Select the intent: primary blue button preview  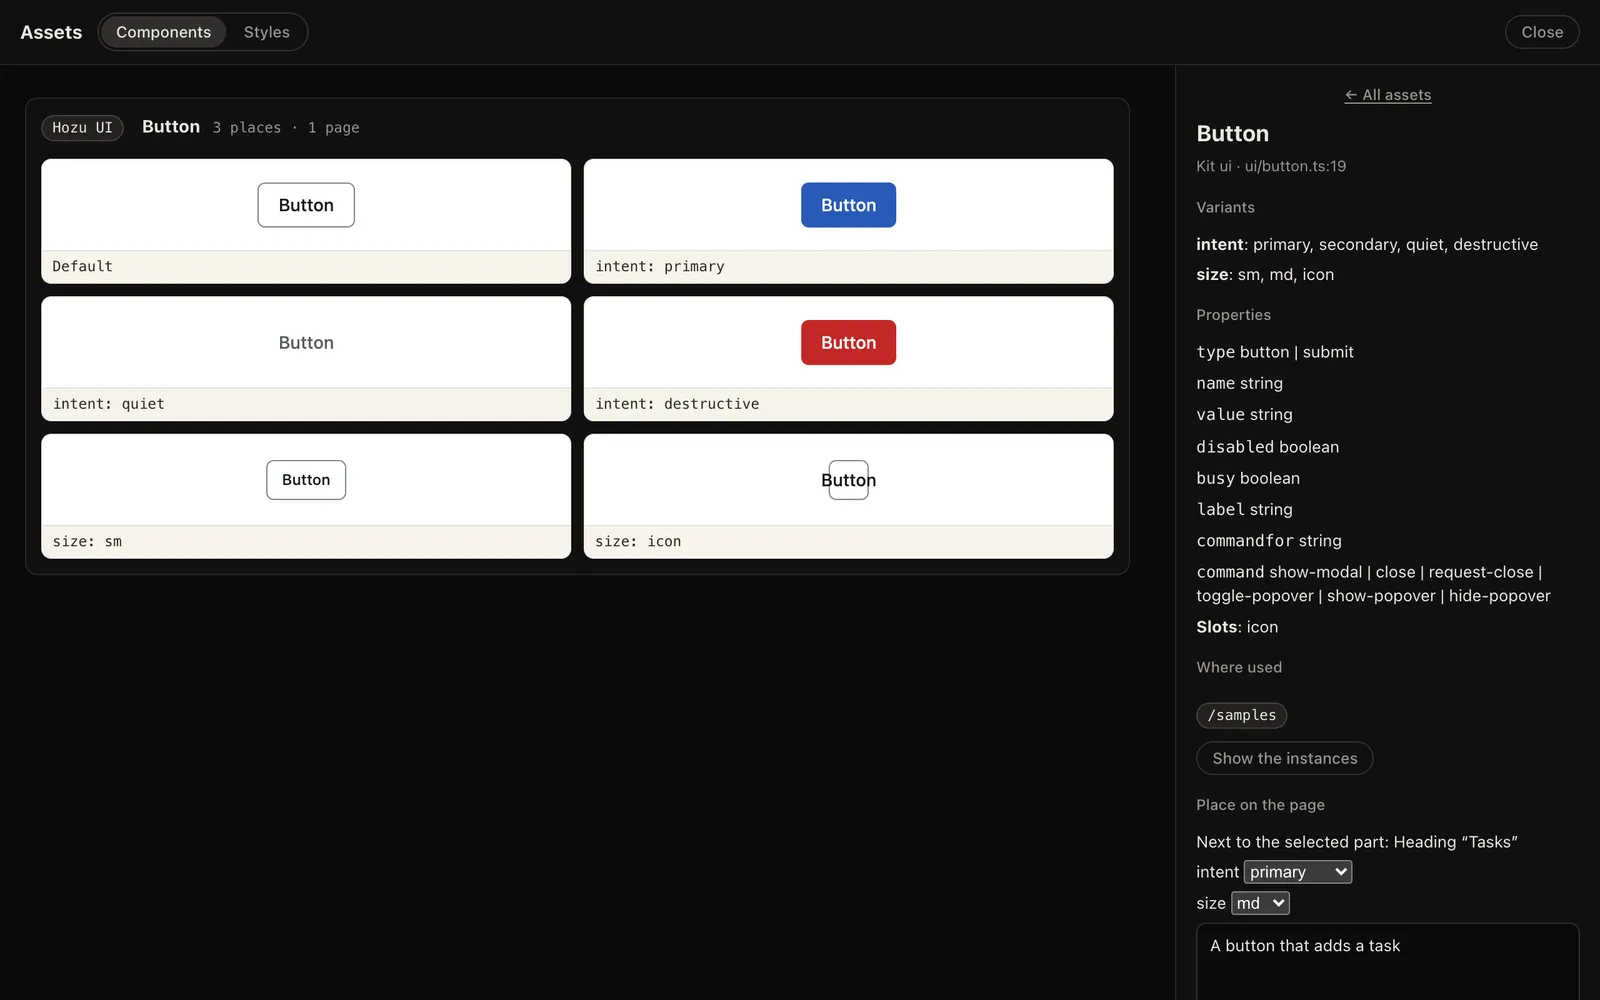click(x=848, y=205)
